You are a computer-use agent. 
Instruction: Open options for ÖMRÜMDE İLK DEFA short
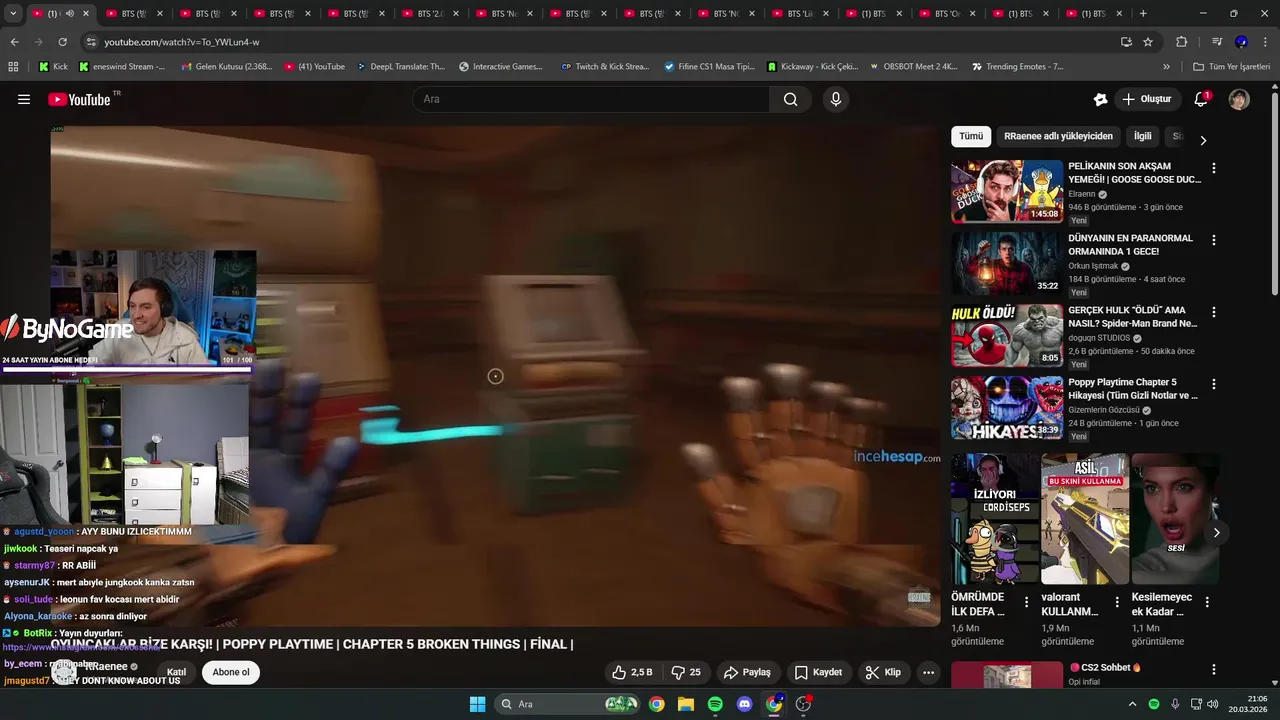click(1026, 602)
